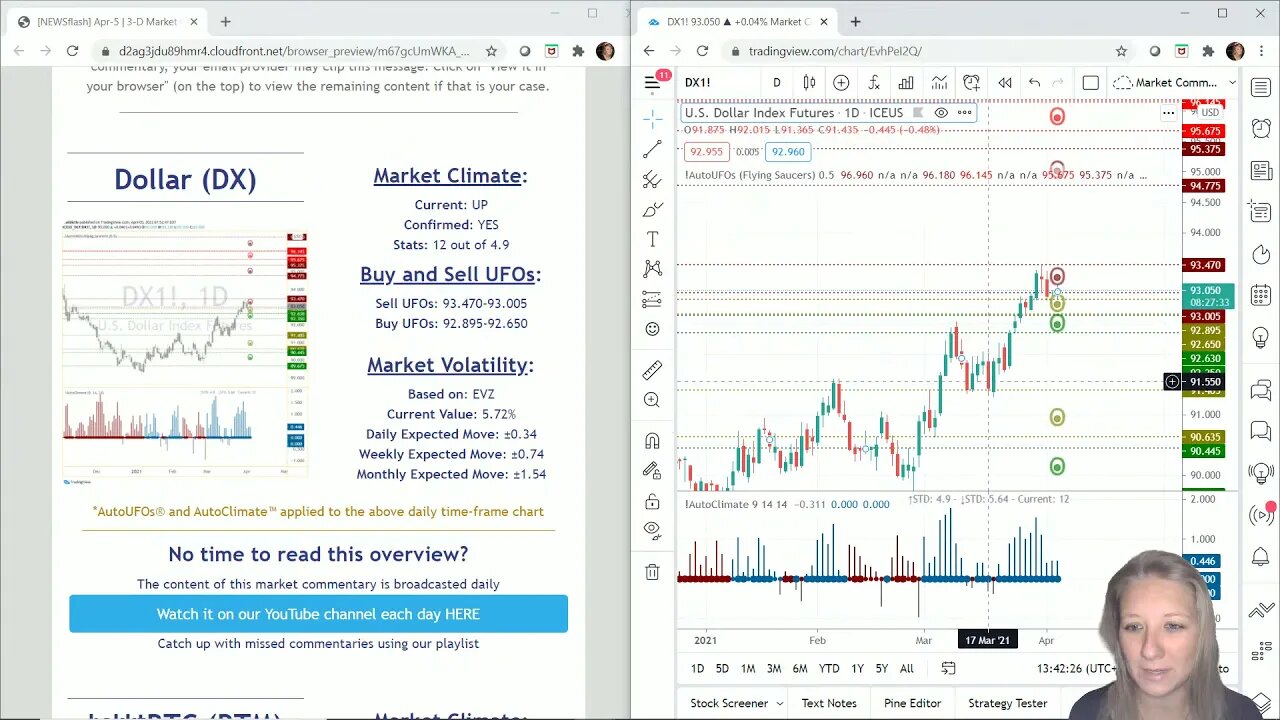
Task: Reload the TradingView page
Action: tap(702, 51)
